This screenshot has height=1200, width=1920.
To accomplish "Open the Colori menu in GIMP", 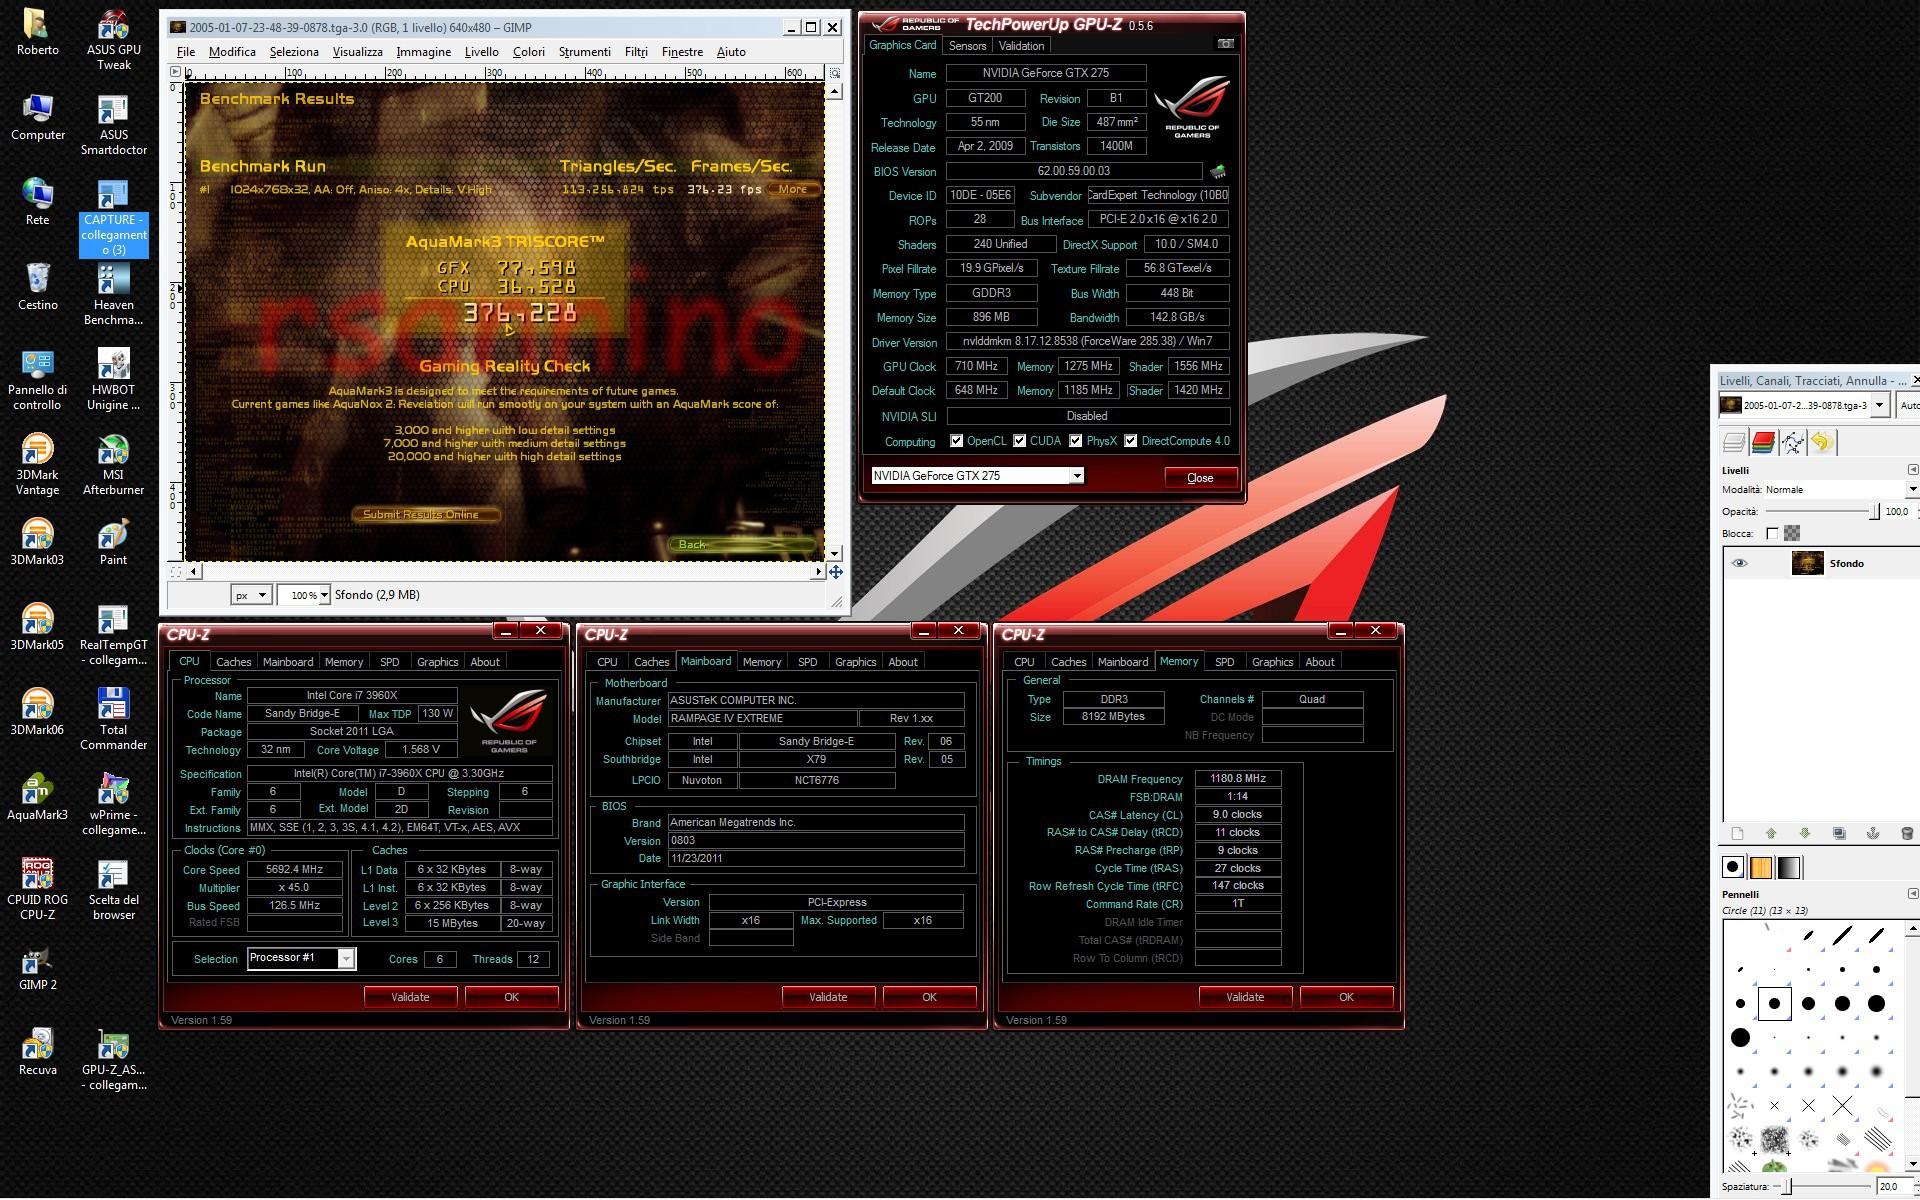I will point(529,52).
